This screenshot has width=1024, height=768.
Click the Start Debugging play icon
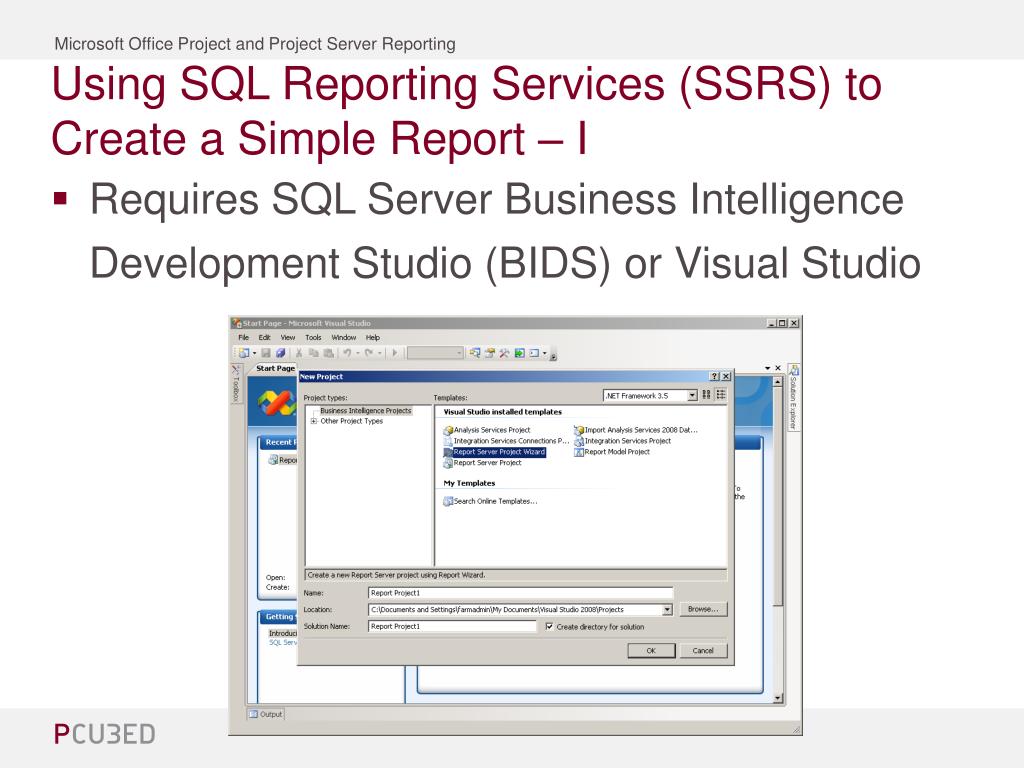[394, 353]
